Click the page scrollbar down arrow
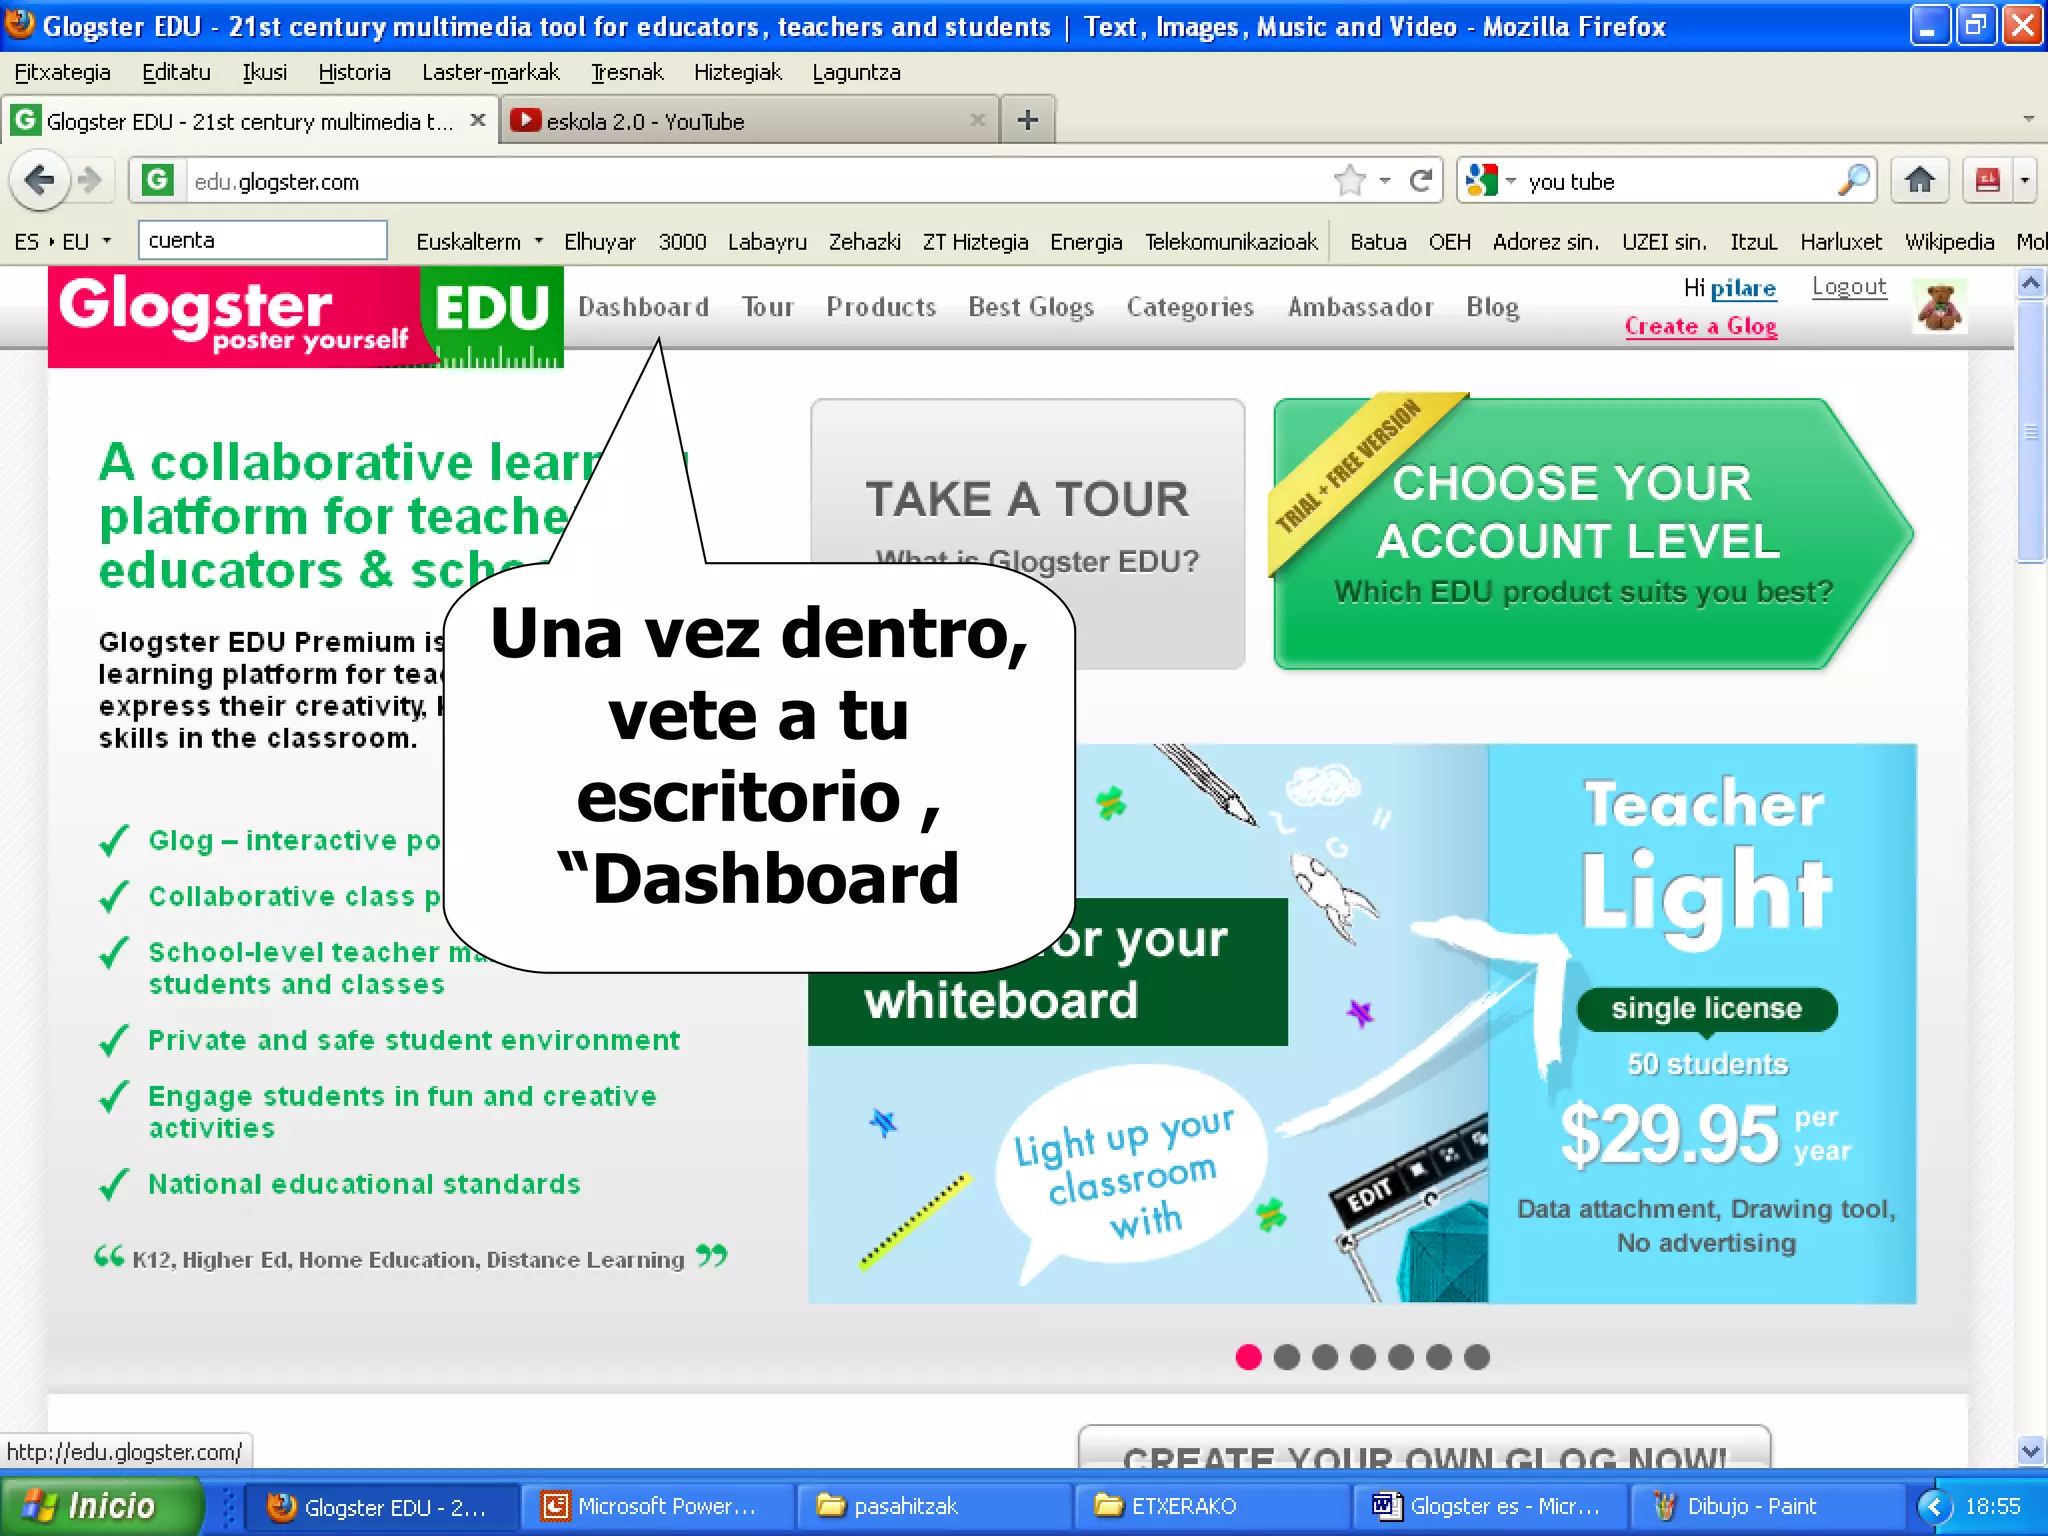Image resolution: width=2048 pixels, height=1536 pixels. pos(2030,1450)
